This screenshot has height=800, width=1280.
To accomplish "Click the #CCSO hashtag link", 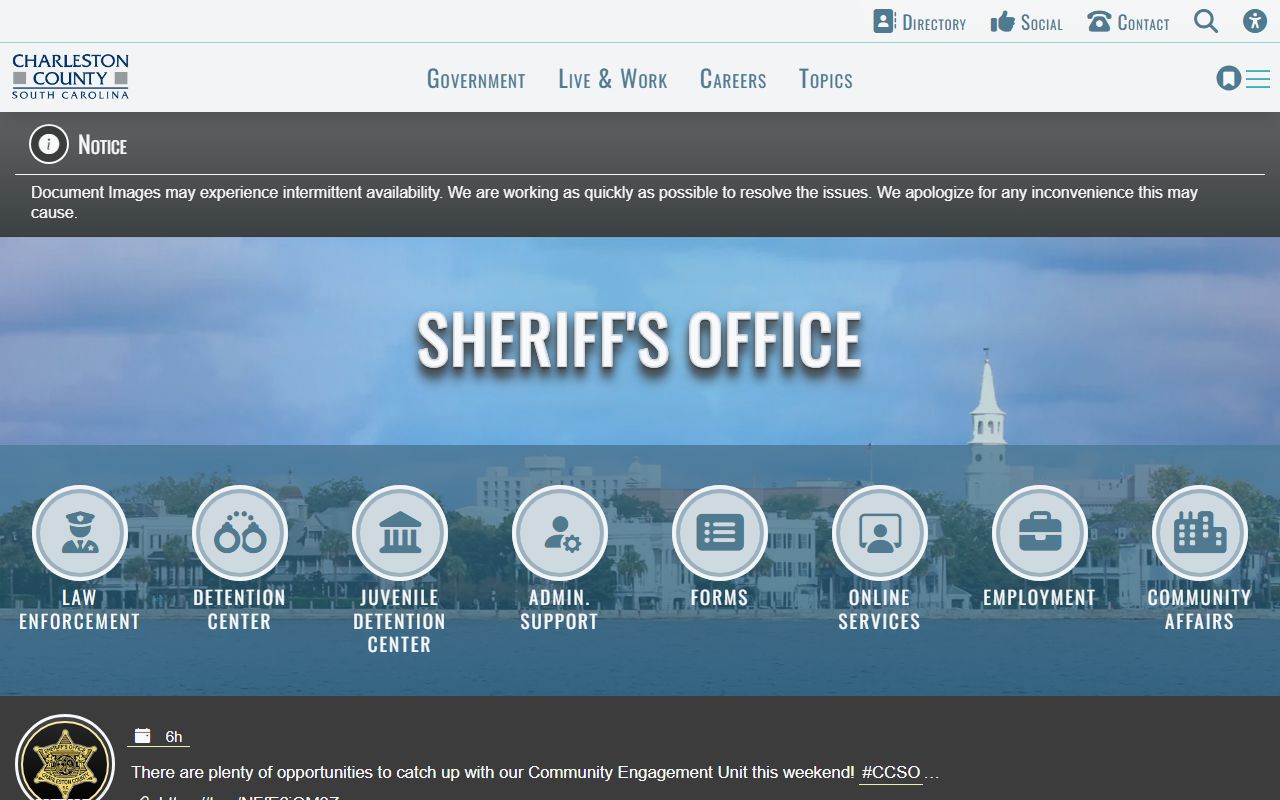I will click(890, 773).
